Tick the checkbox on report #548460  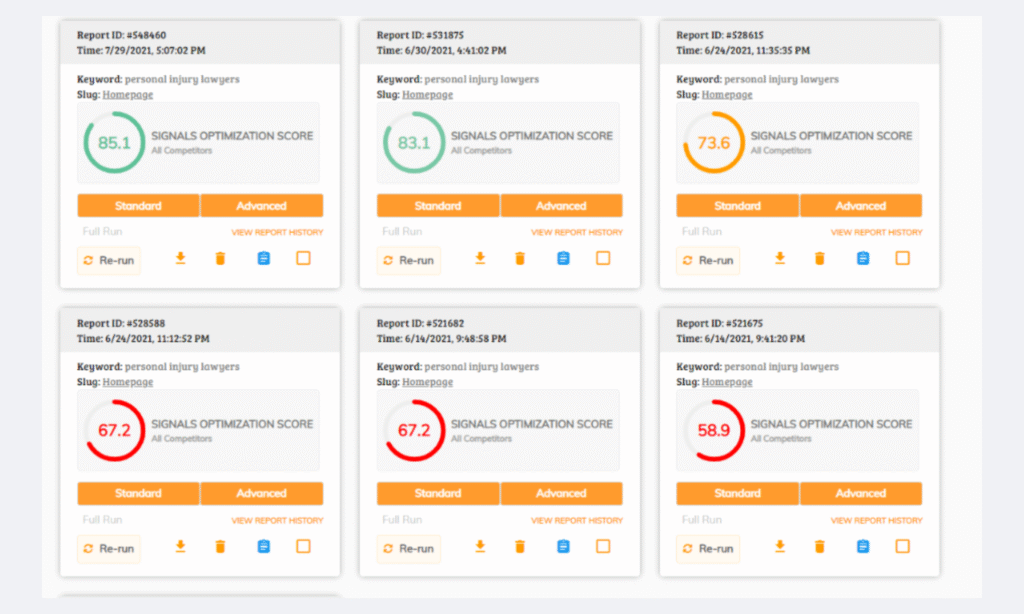(303, 258)
